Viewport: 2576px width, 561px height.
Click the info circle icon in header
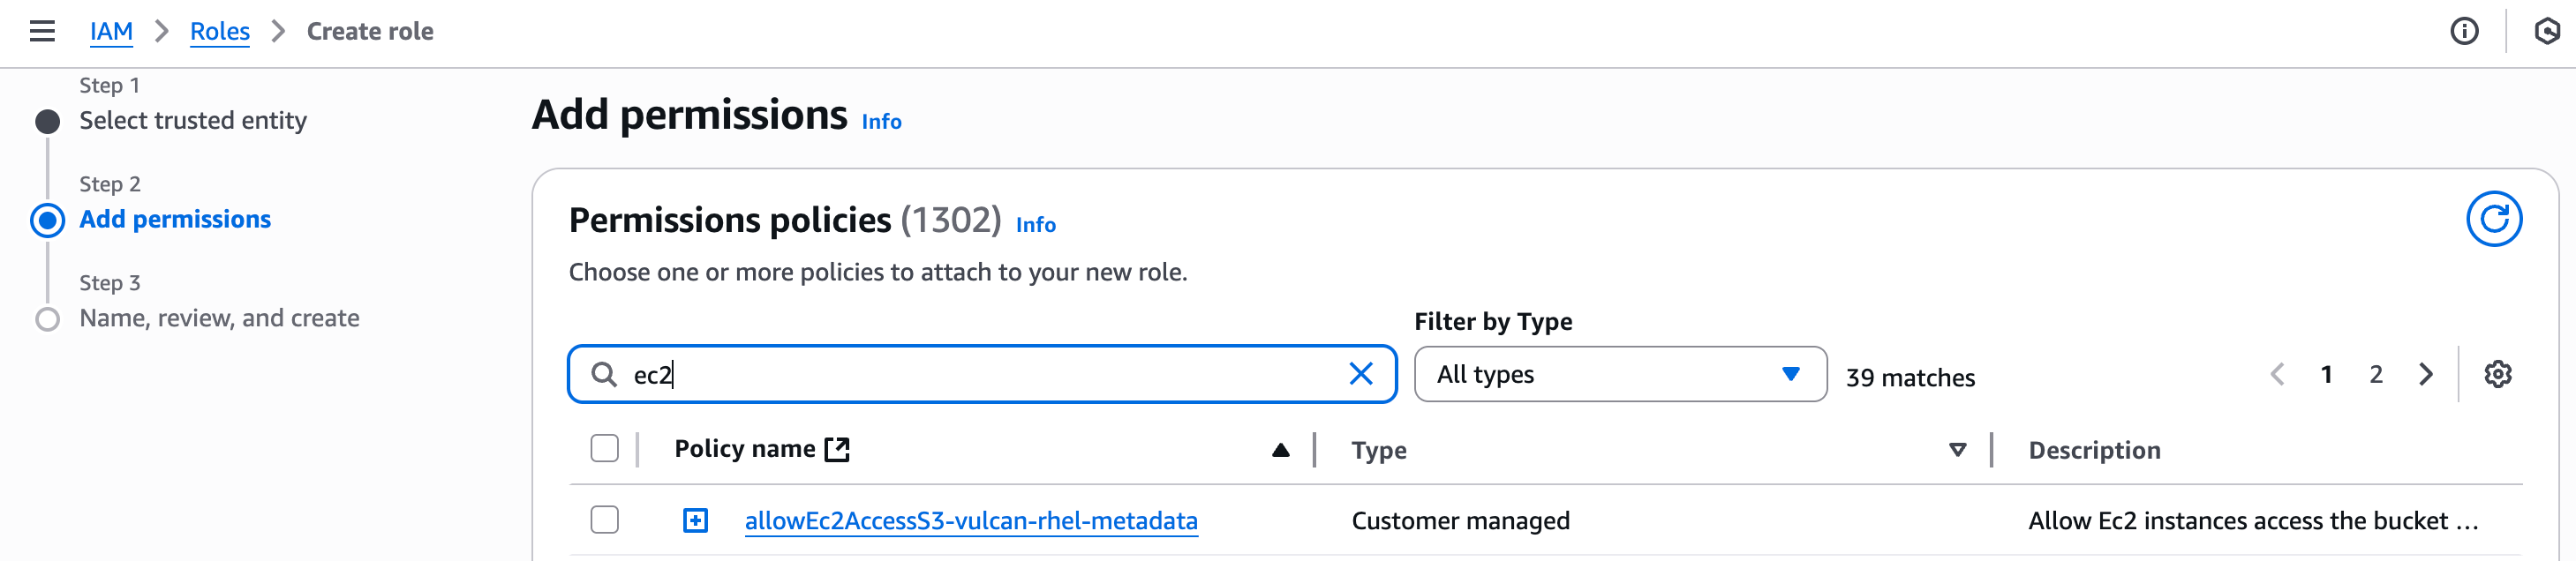(2464, 32)
